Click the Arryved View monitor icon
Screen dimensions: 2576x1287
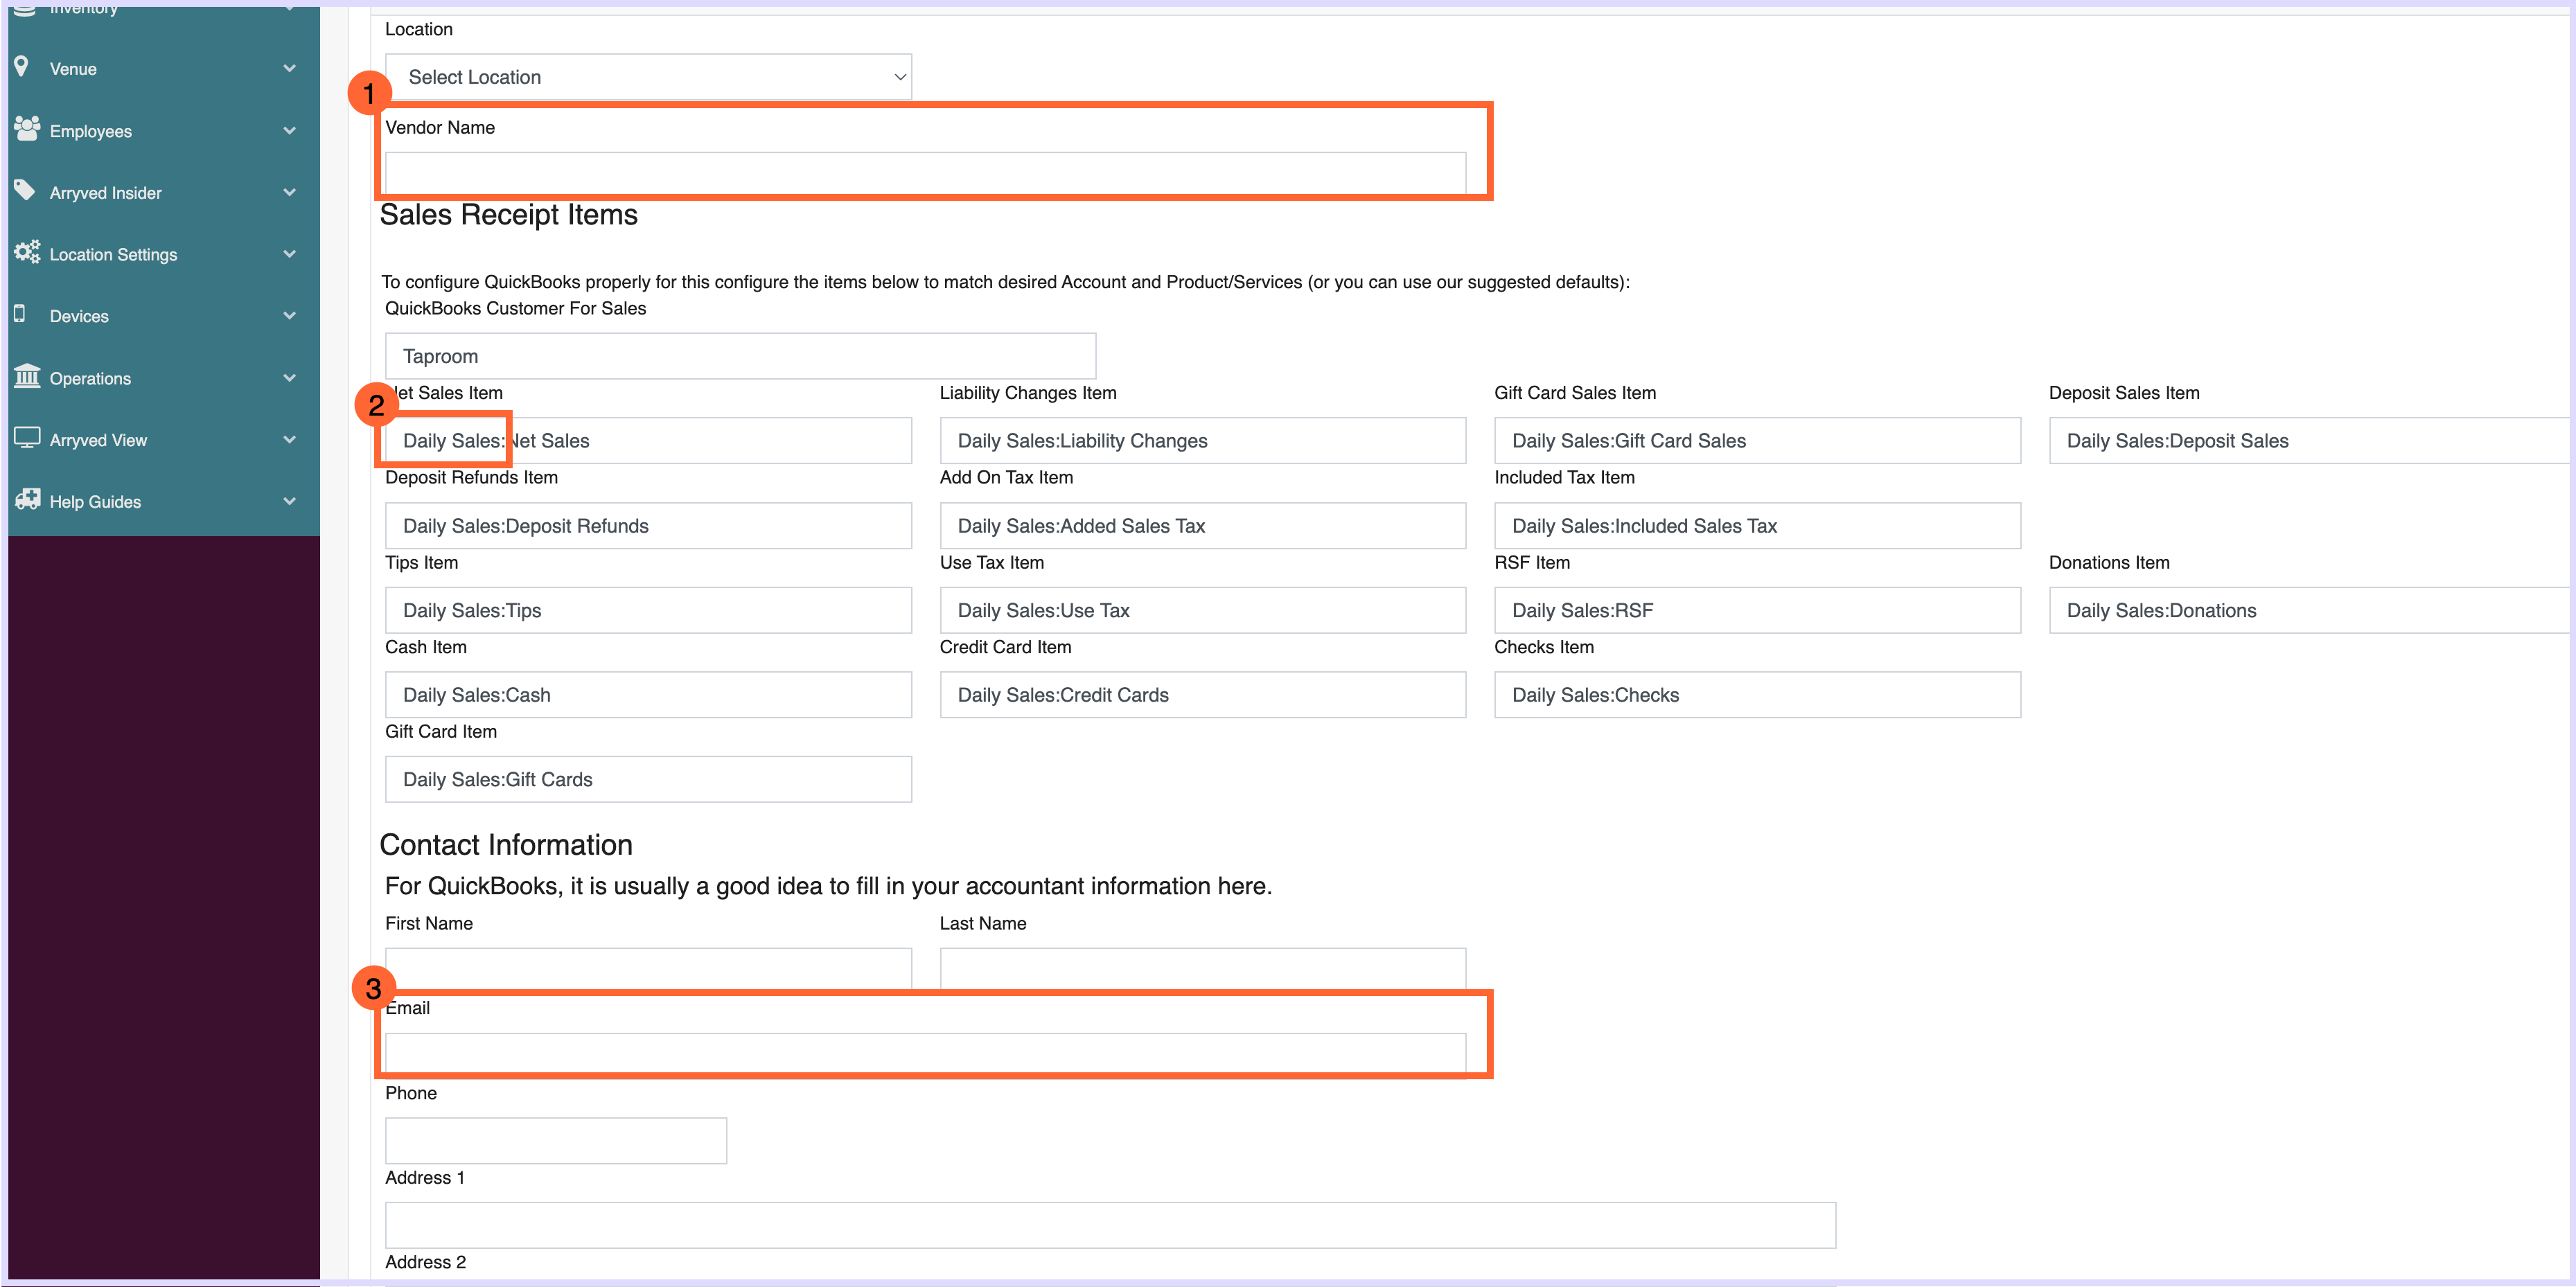pyautogui.click(x=27, y=438)
